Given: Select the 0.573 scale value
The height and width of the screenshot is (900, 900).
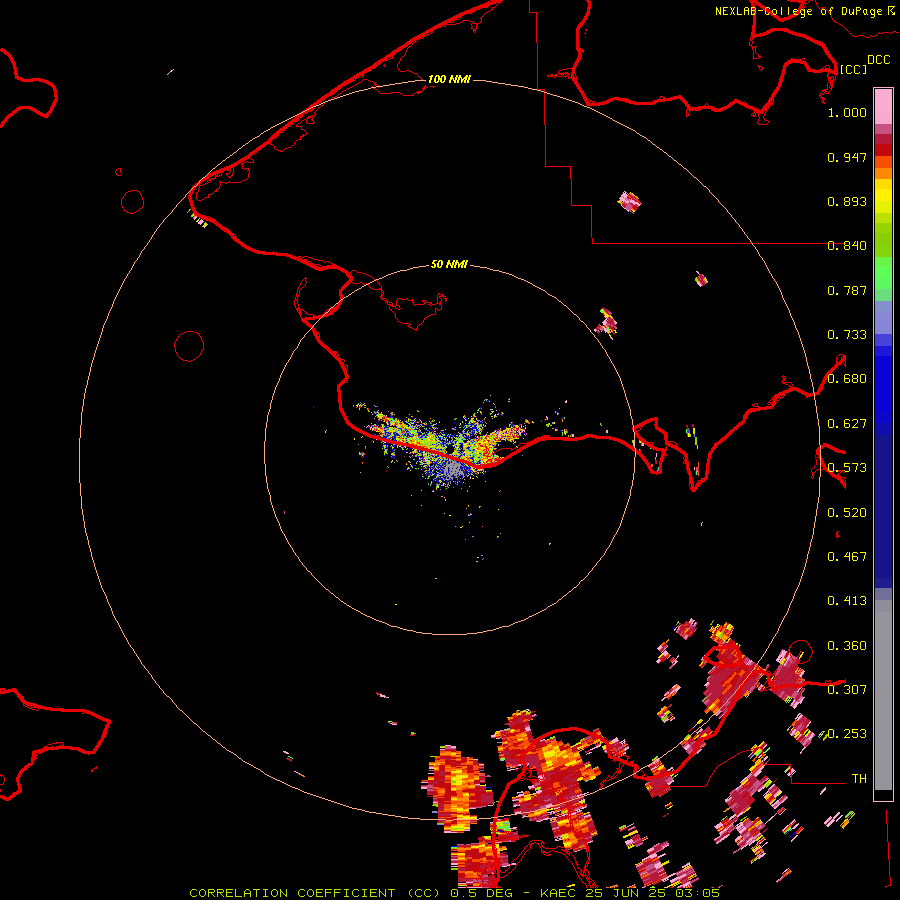Looking at the screenshot, I should (x=847, y=468).
